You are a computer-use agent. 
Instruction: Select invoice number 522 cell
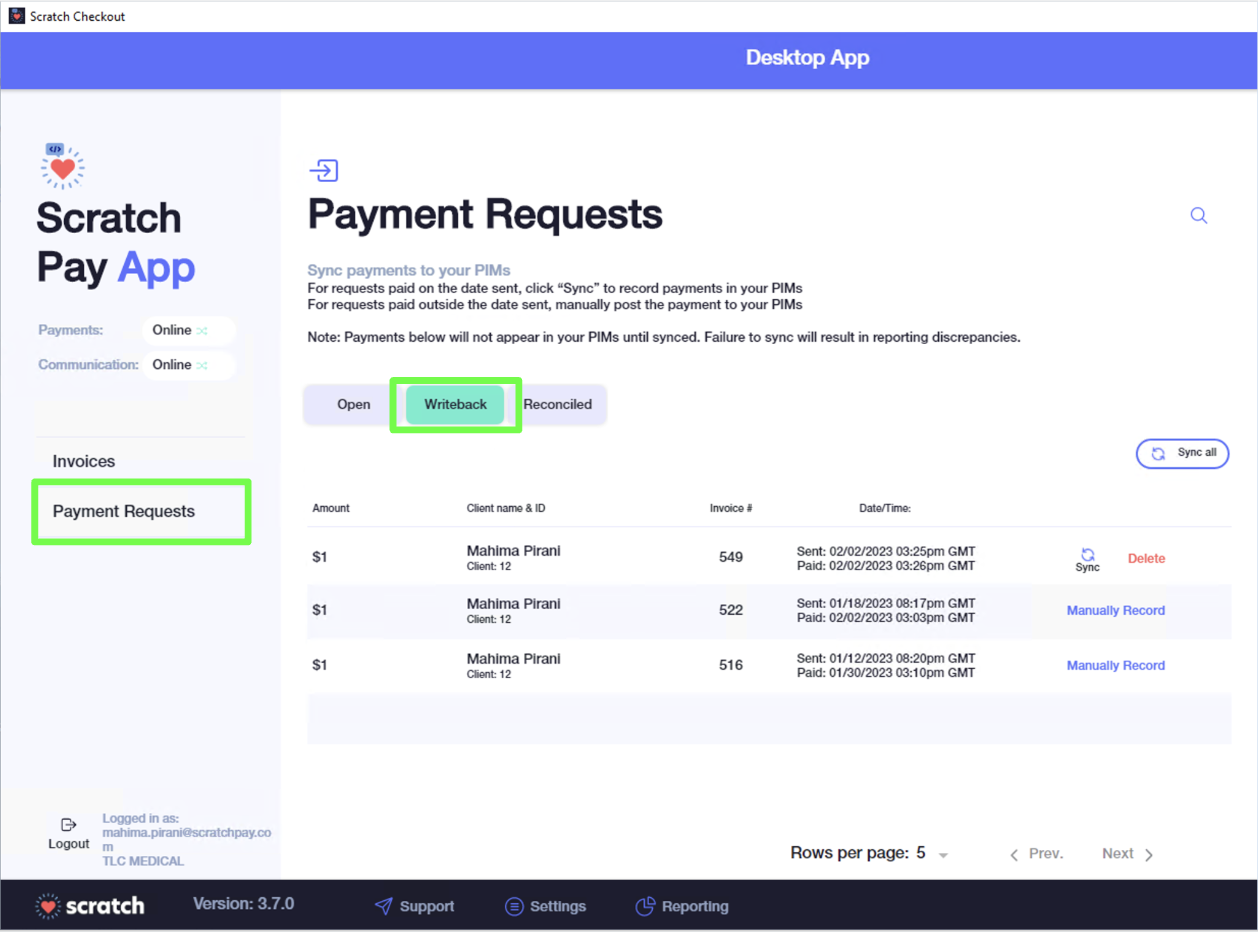tap(731, 609)
